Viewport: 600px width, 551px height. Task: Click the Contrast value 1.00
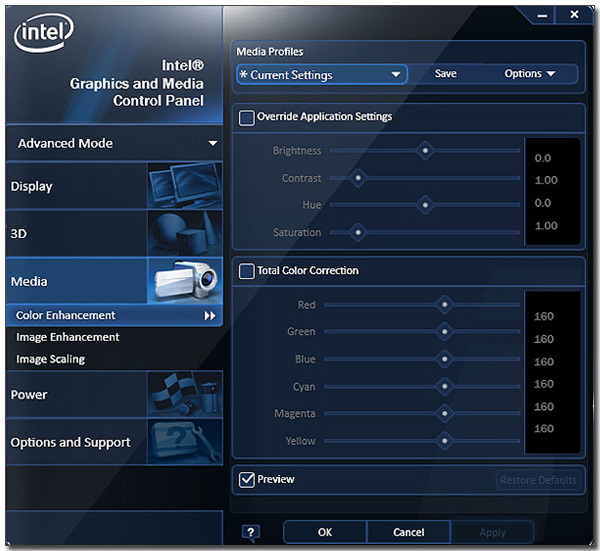click(546, 180)
